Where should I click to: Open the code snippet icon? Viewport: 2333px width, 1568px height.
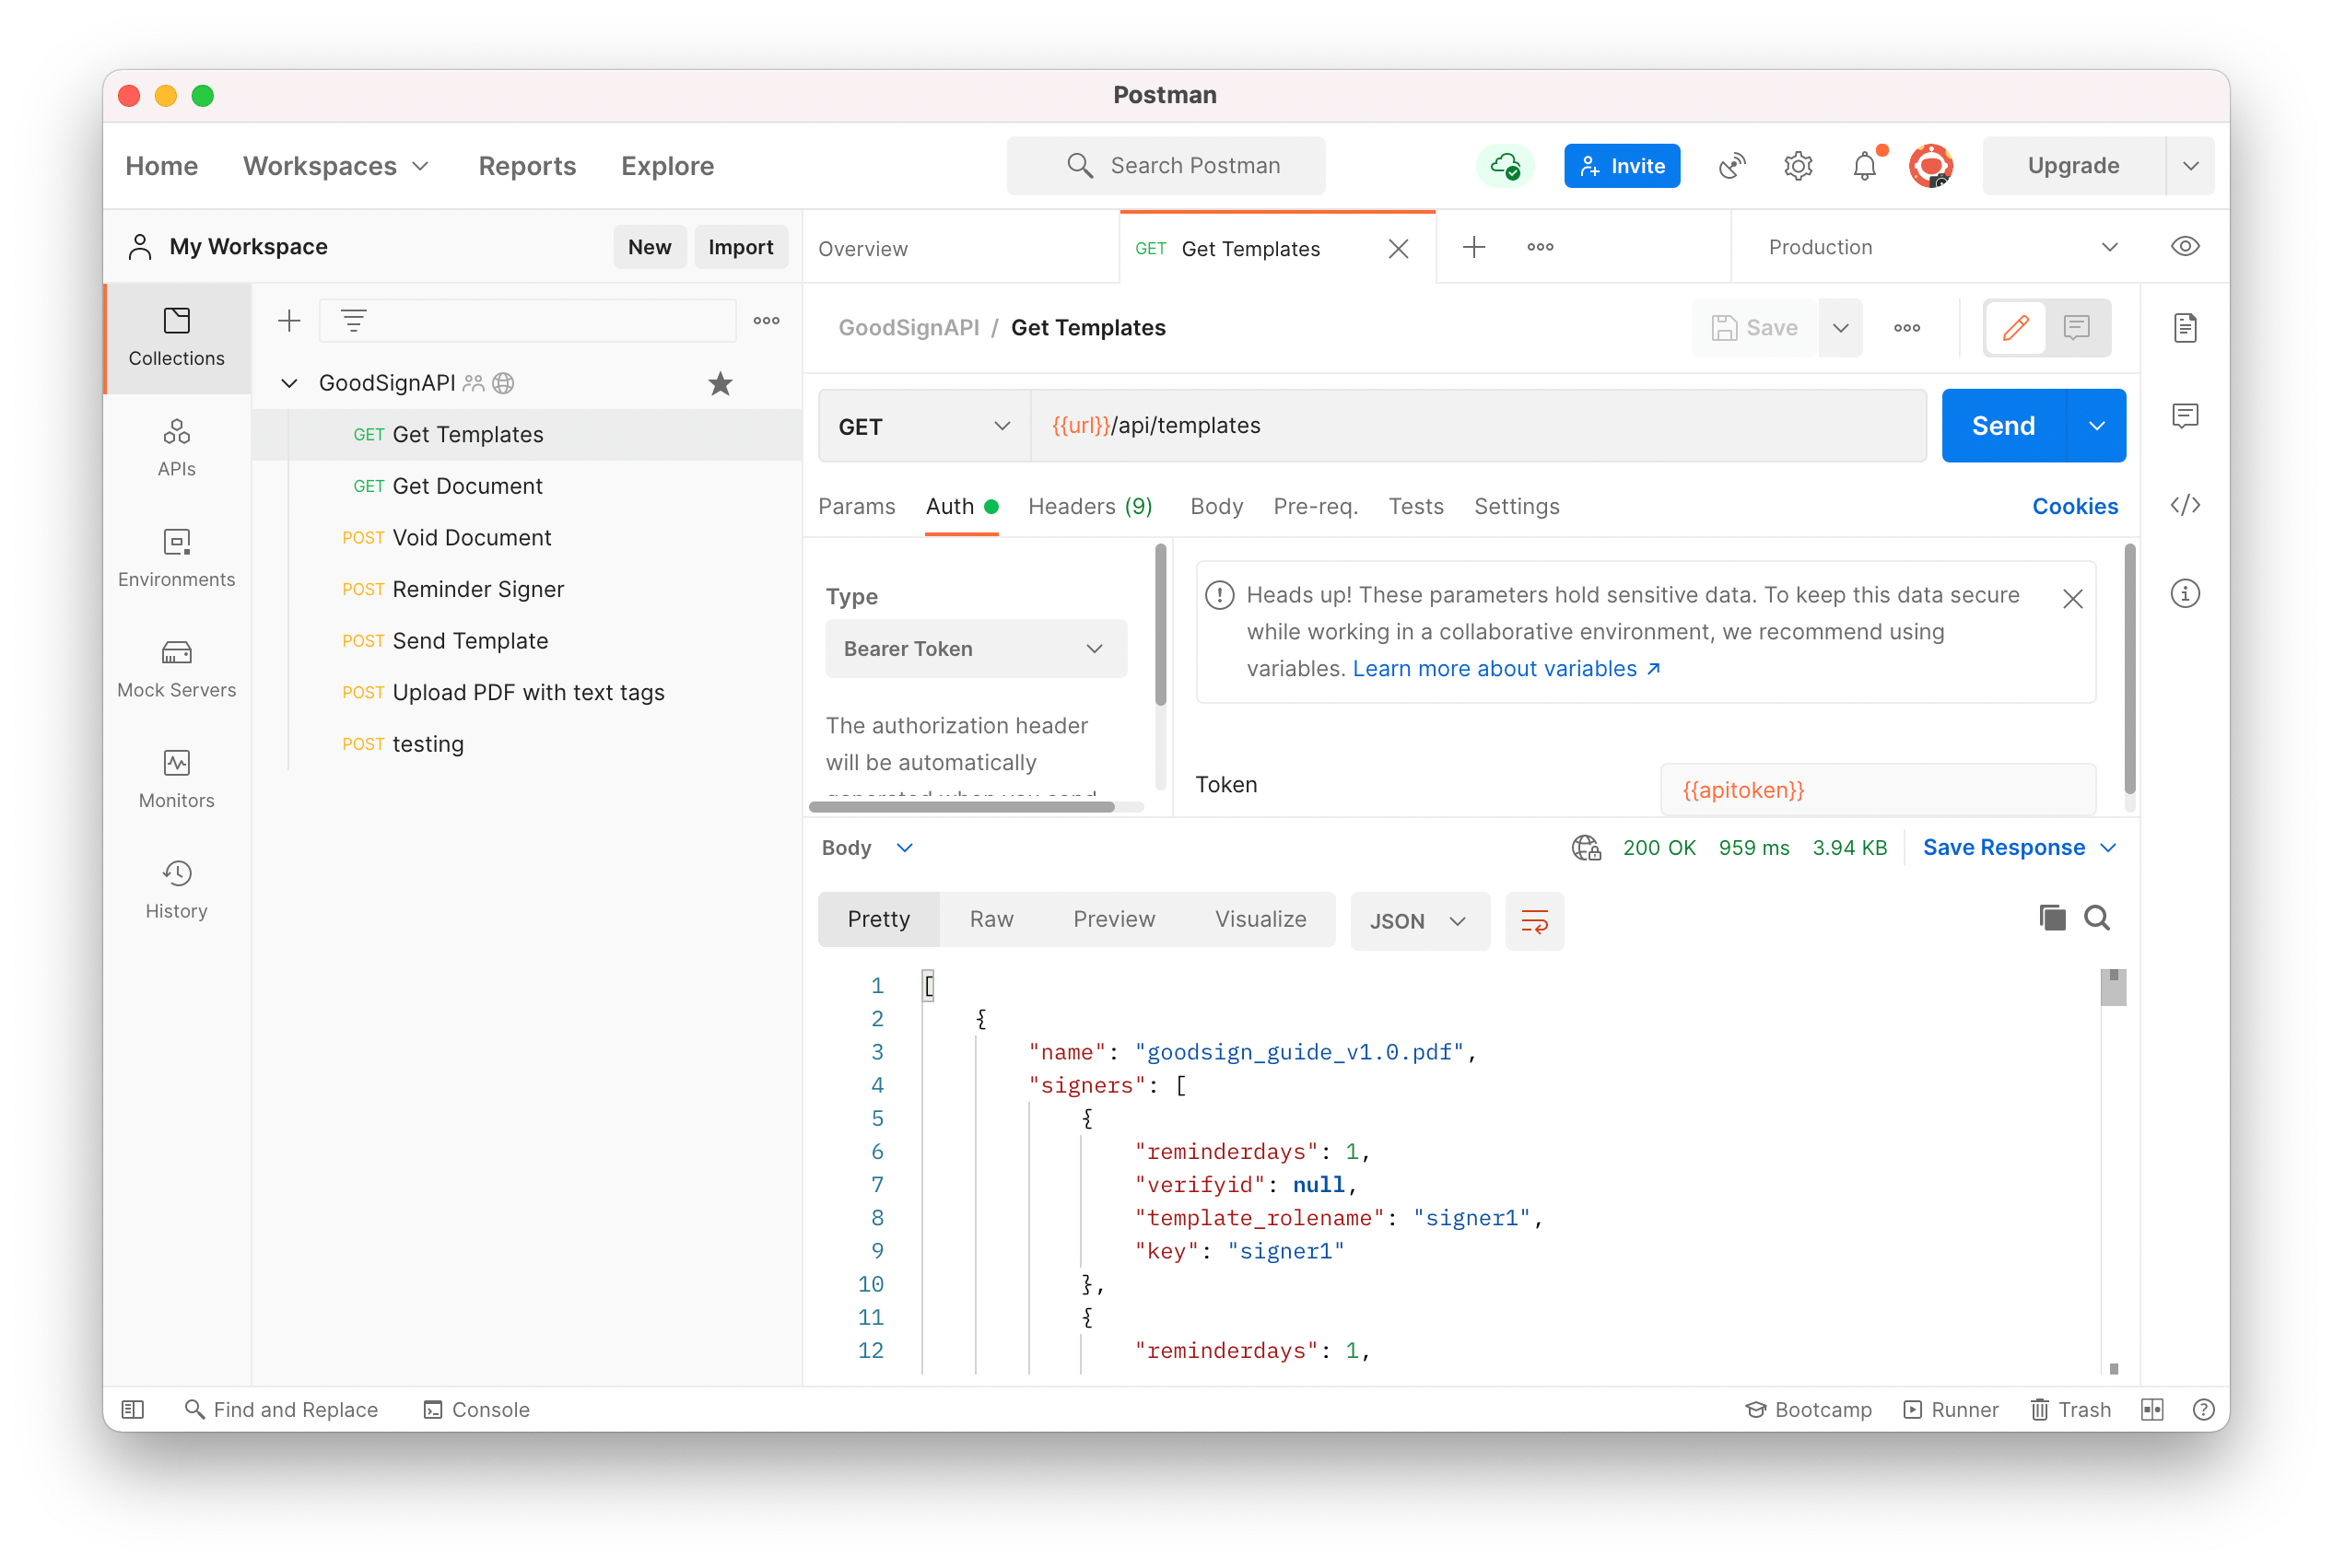tap(2185, 505)
